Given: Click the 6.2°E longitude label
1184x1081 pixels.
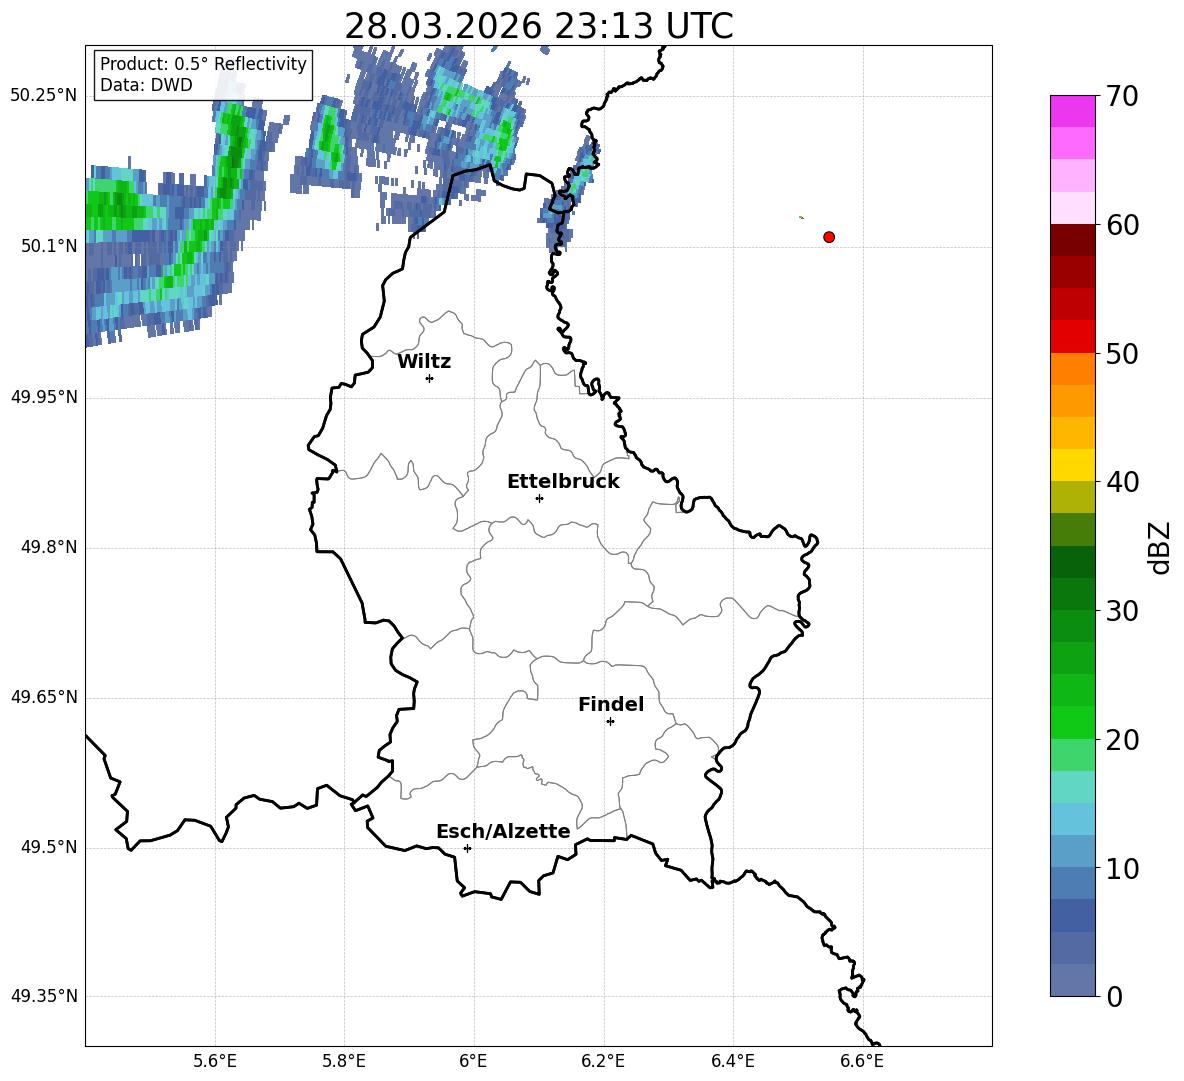Looking at the screenshot, I should pos(603,1061).
